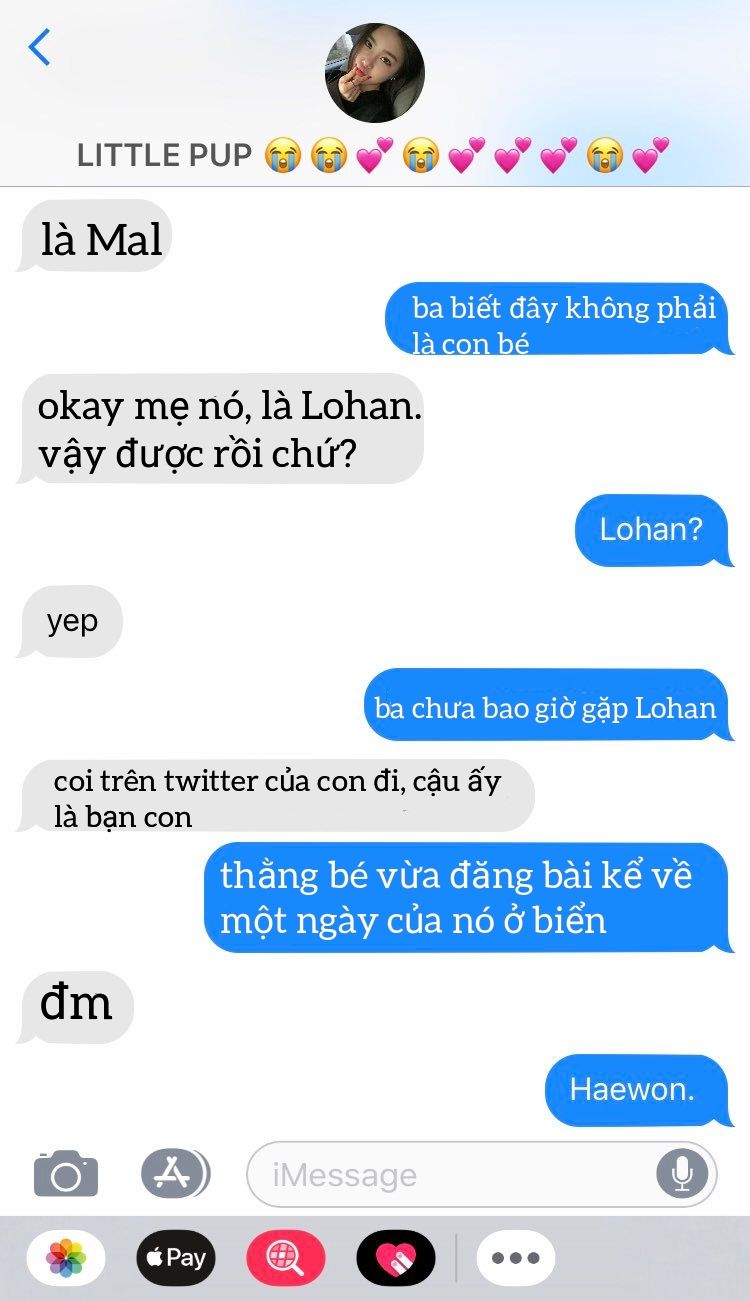Tap the "Haewon." sent message
The height and width of the screenshot is (1301, 750).
pyautogui.click(x=640, y=1090)
